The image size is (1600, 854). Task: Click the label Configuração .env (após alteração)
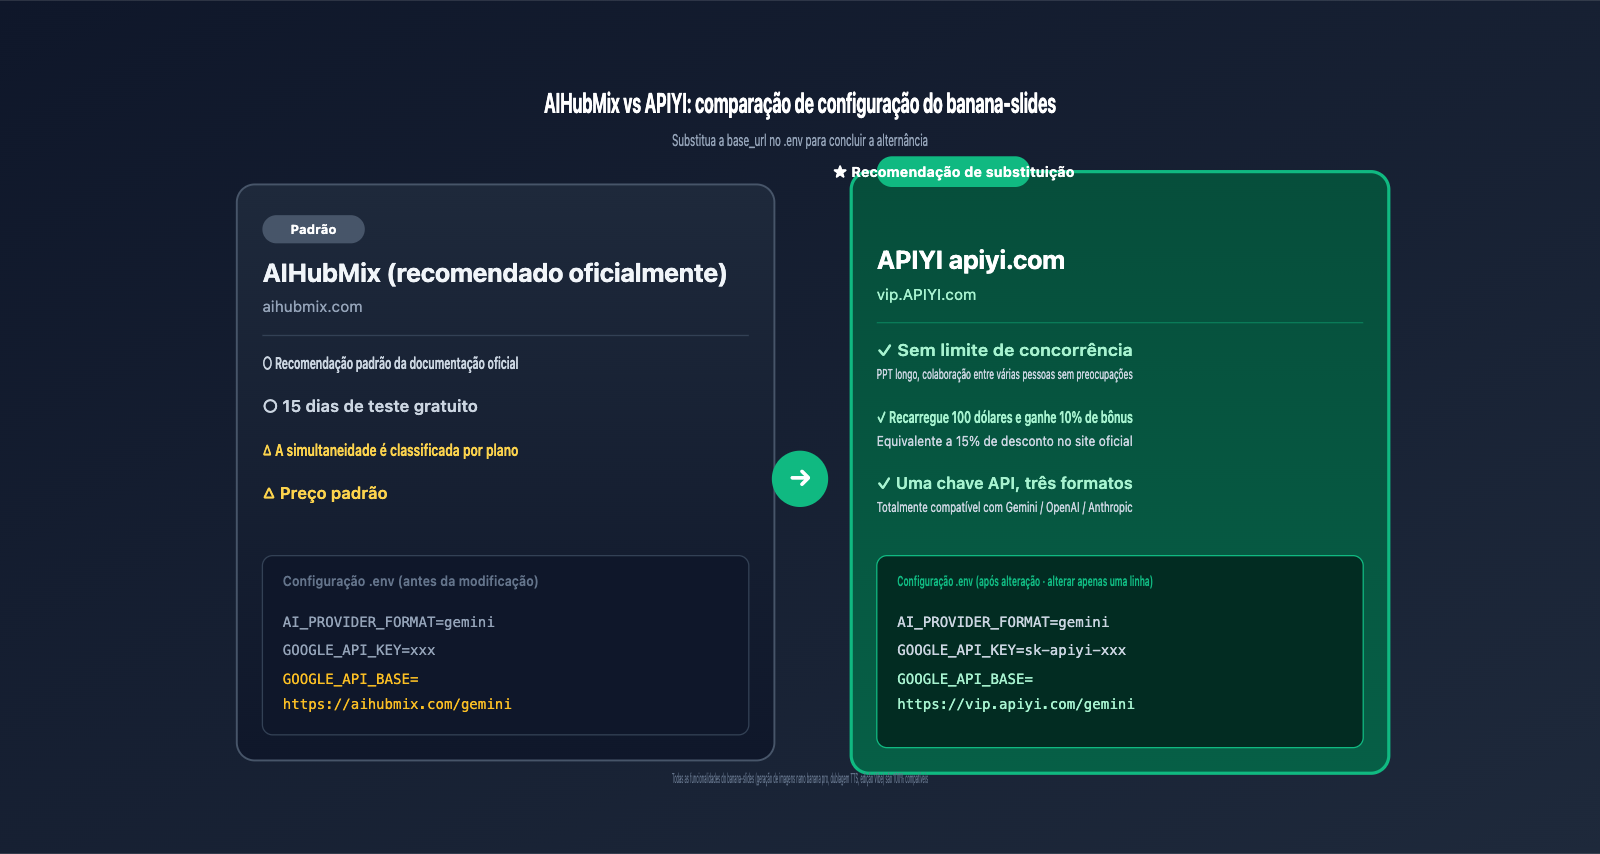tap(1025, 581)
